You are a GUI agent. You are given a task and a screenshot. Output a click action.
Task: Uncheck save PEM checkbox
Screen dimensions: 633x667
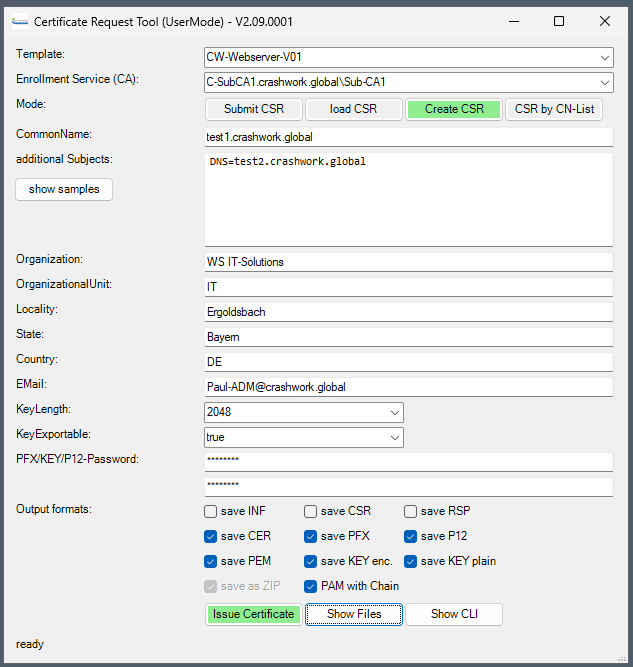[211, 562]
